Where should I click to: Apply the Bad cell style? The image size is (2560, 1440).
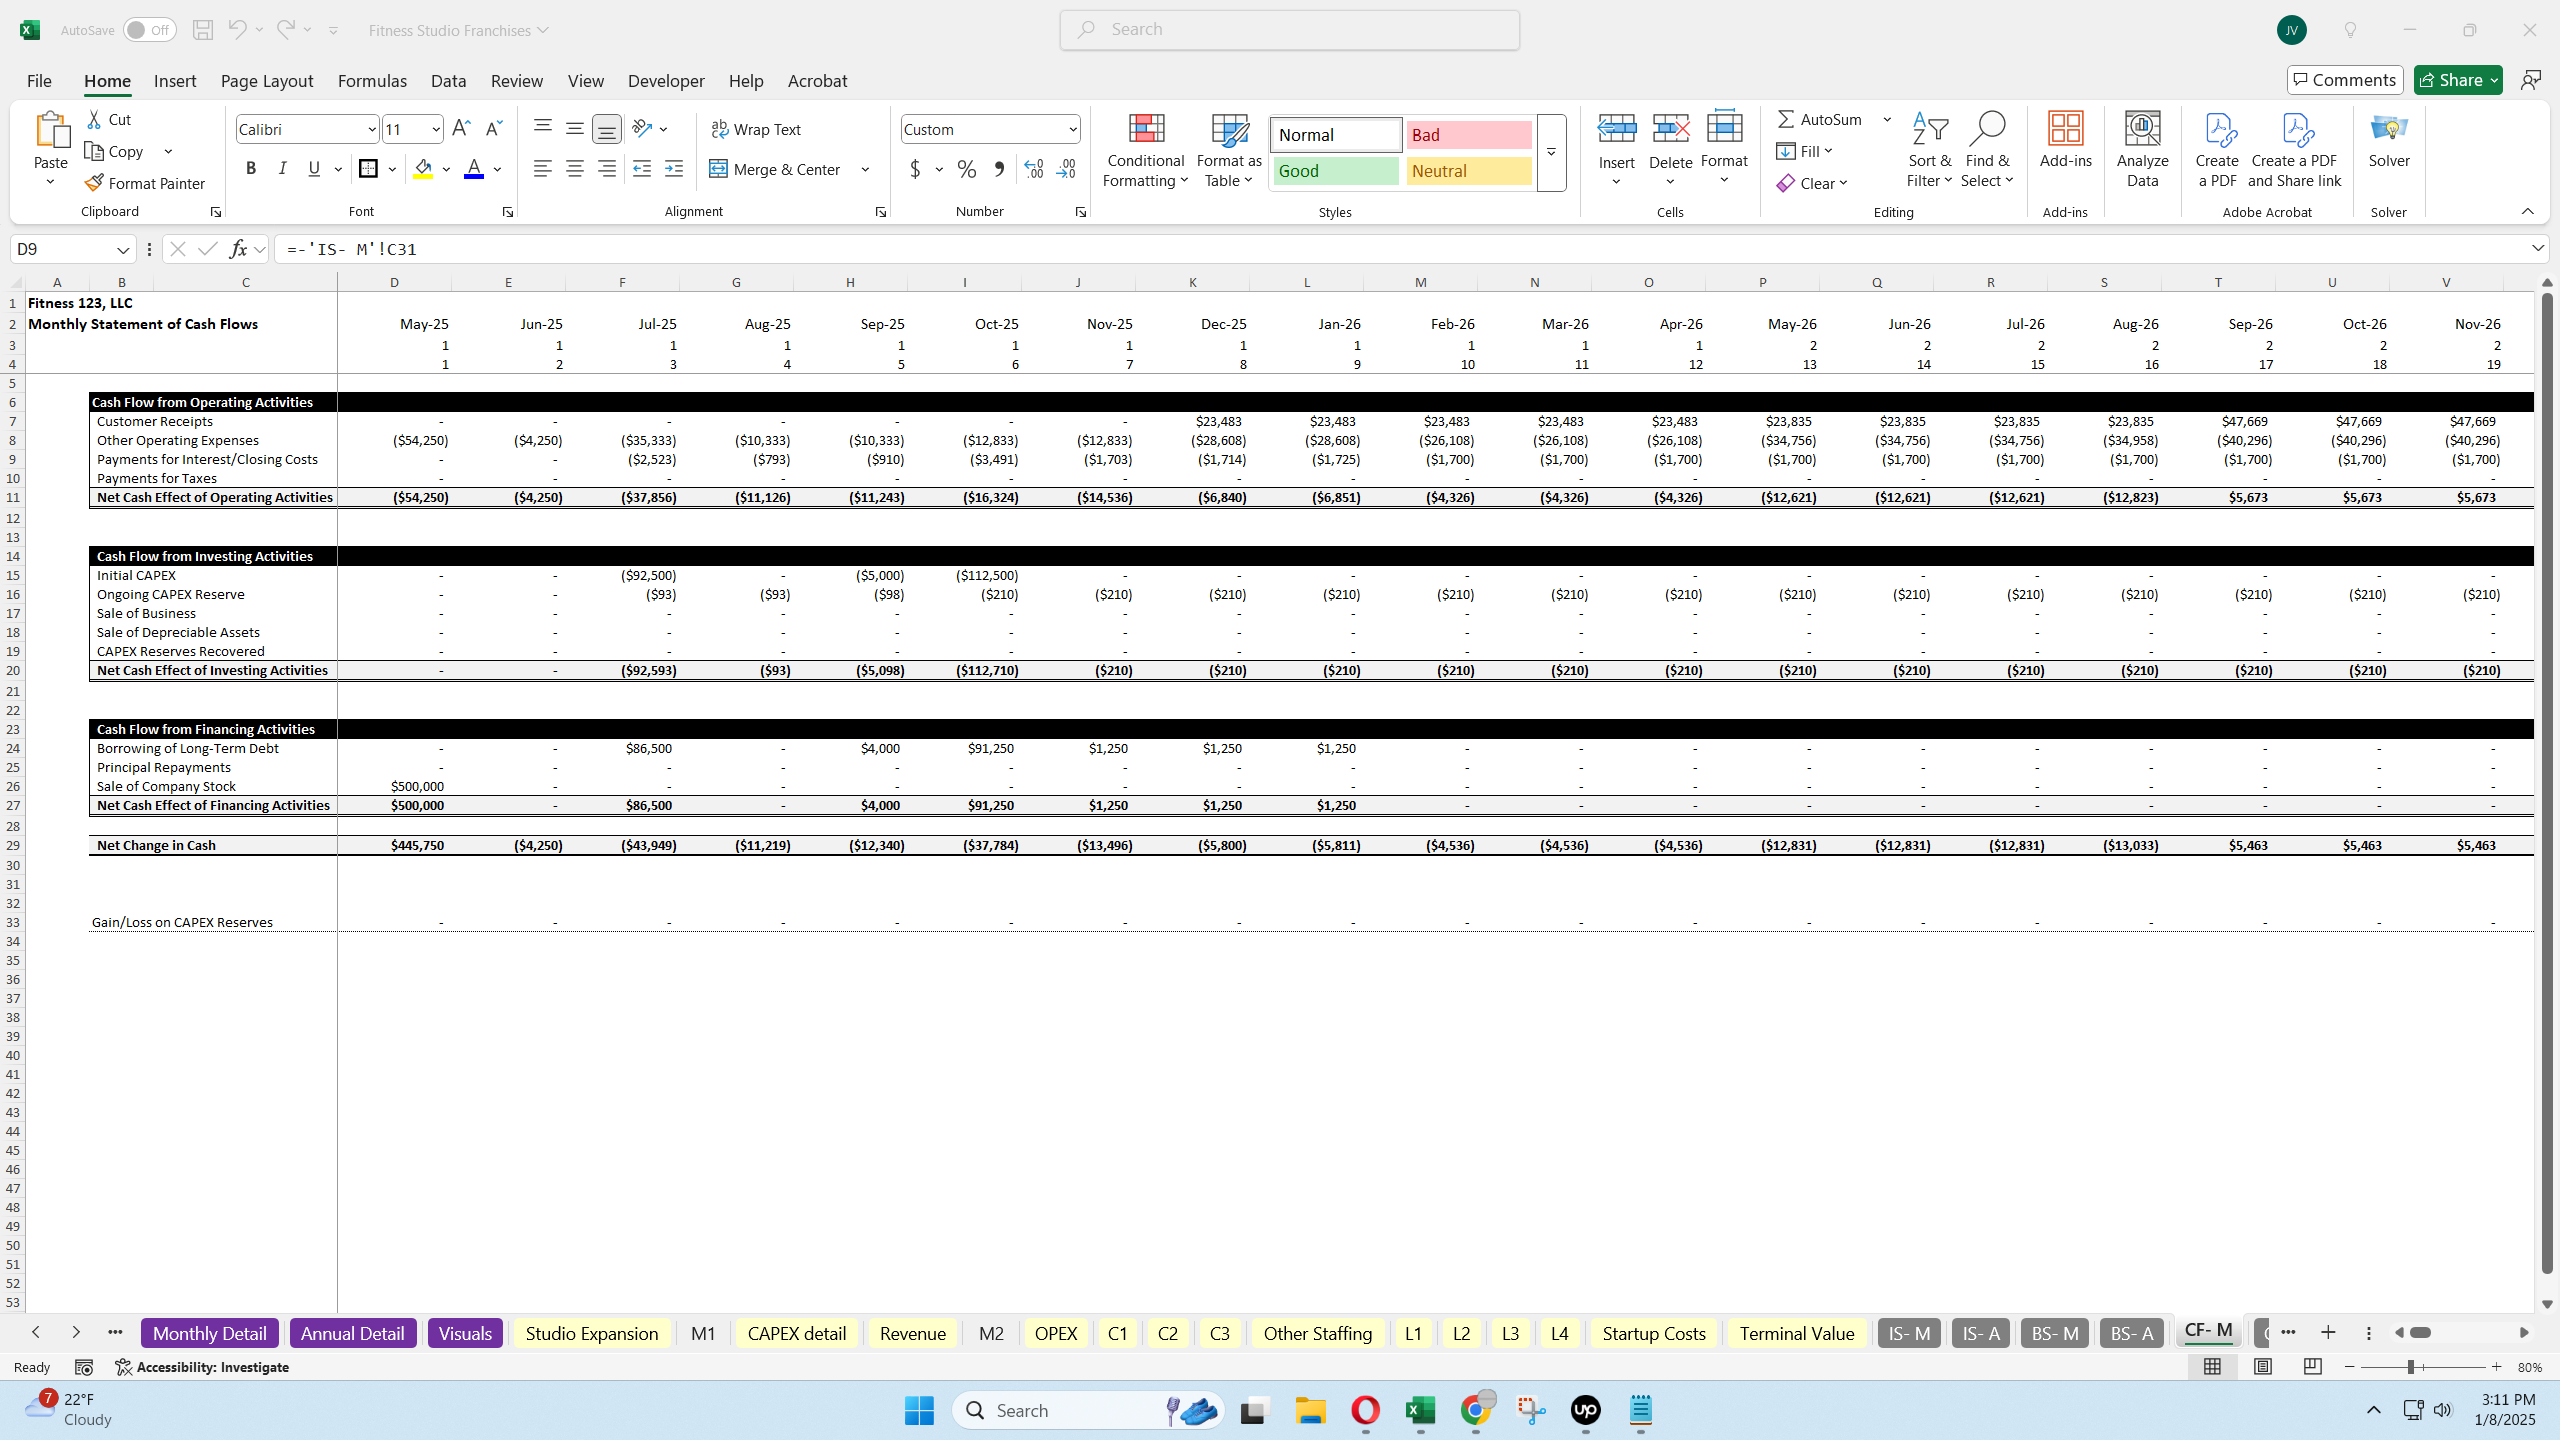click(1469, 135)
